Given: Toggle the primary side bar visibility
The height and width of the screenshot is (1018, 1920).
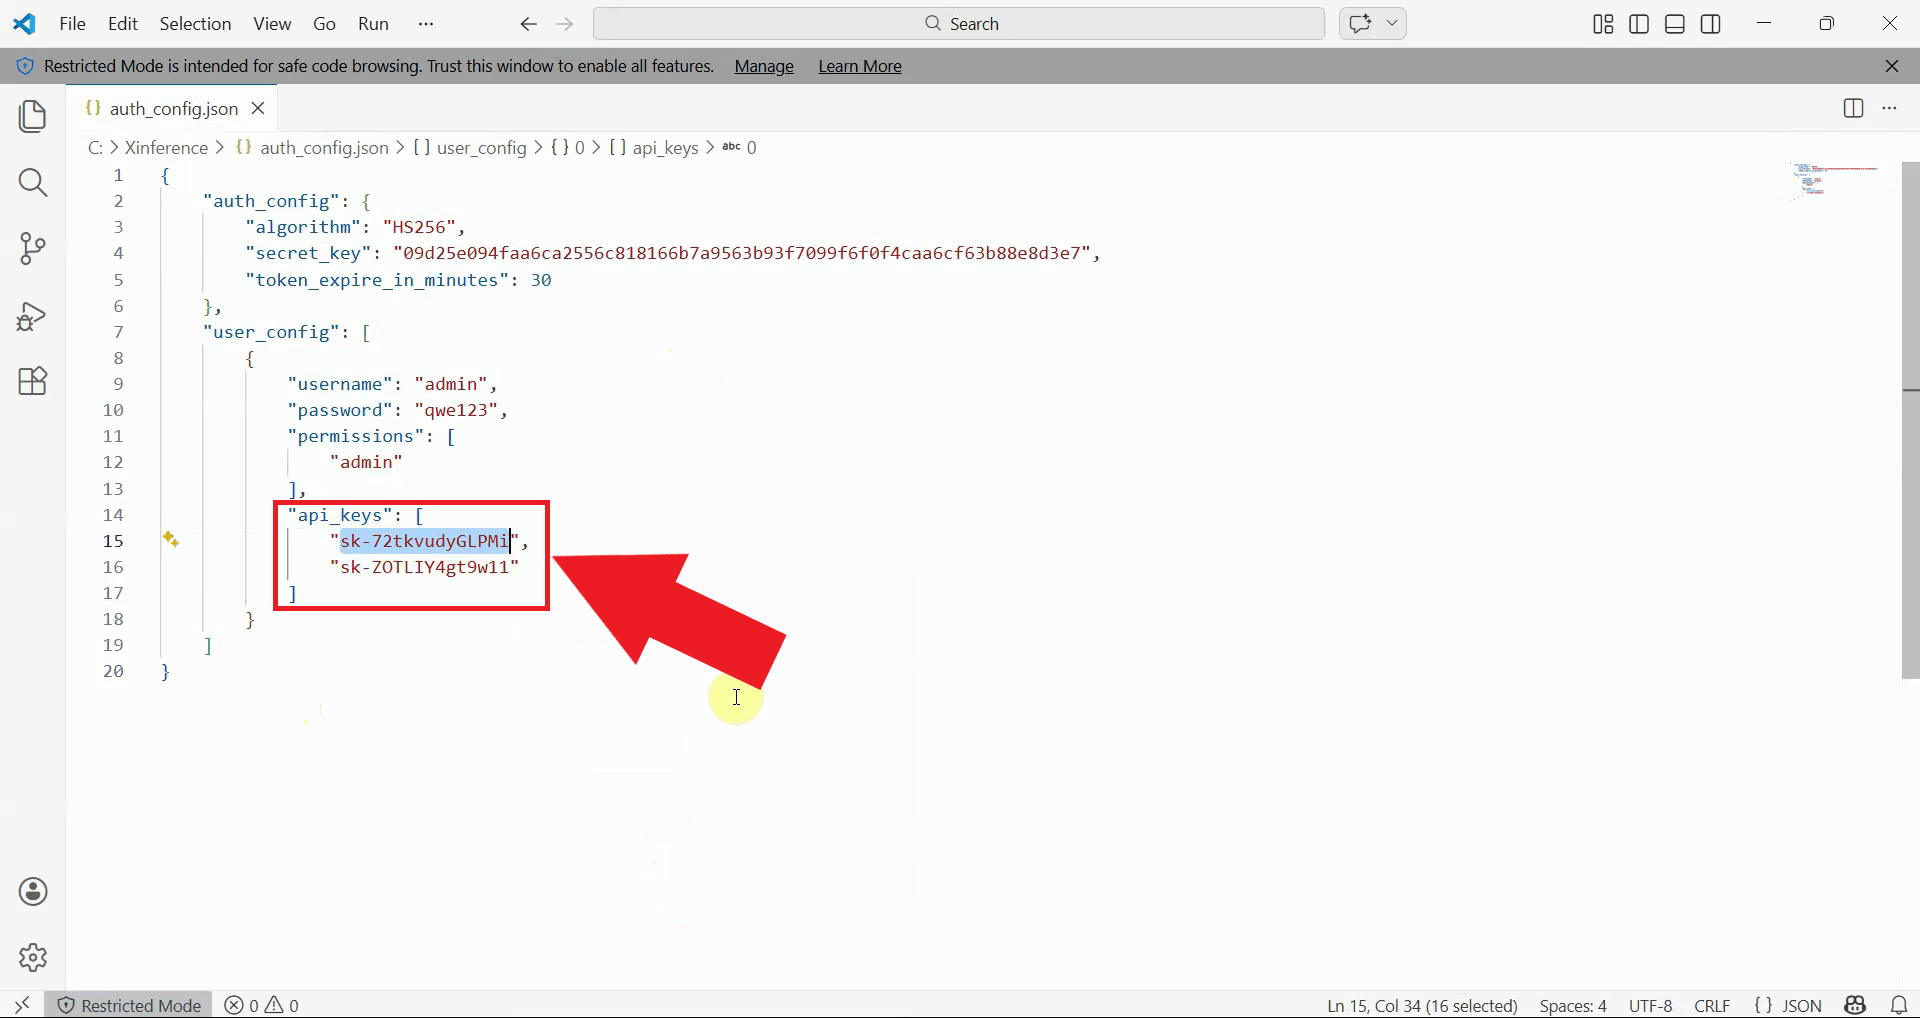Looking at the screenshot, I should (x=1638, y=23).
